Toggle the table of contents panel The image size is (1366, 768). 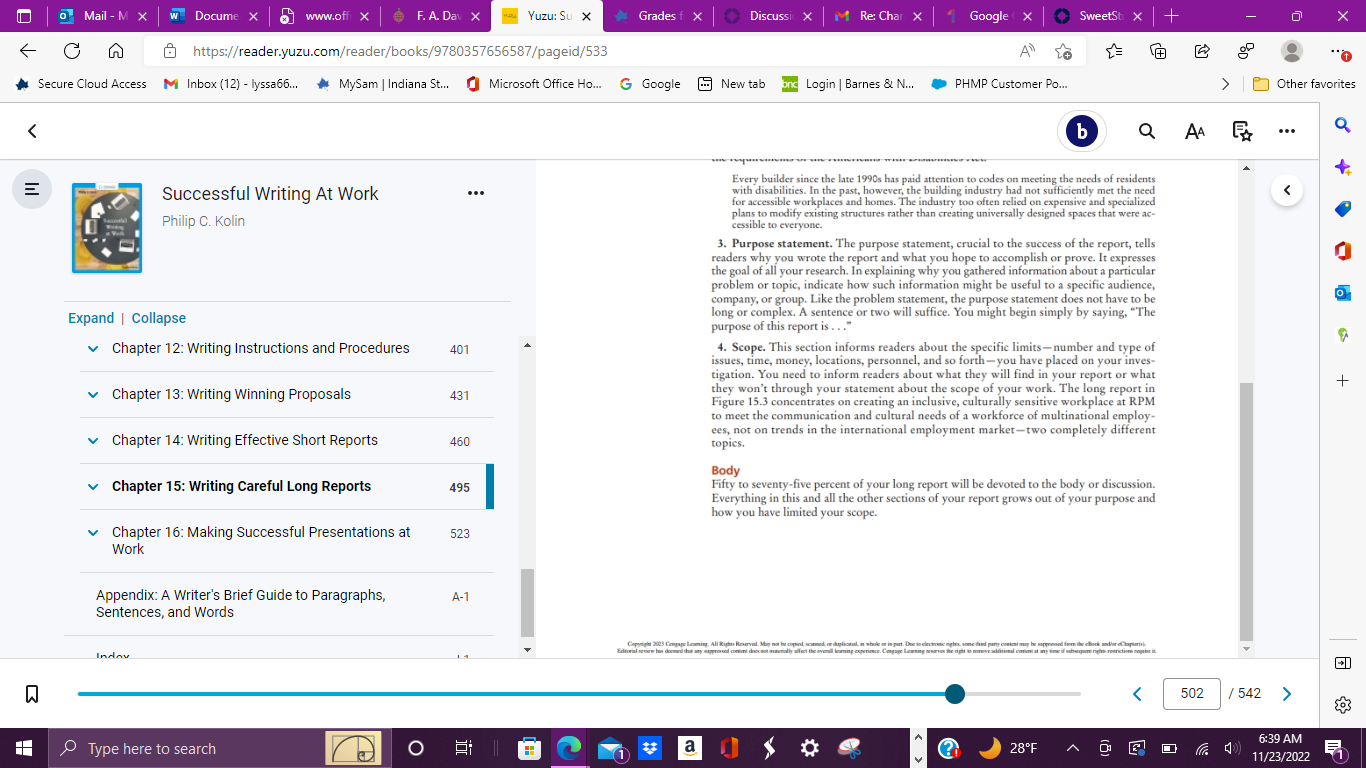[32, 188]
